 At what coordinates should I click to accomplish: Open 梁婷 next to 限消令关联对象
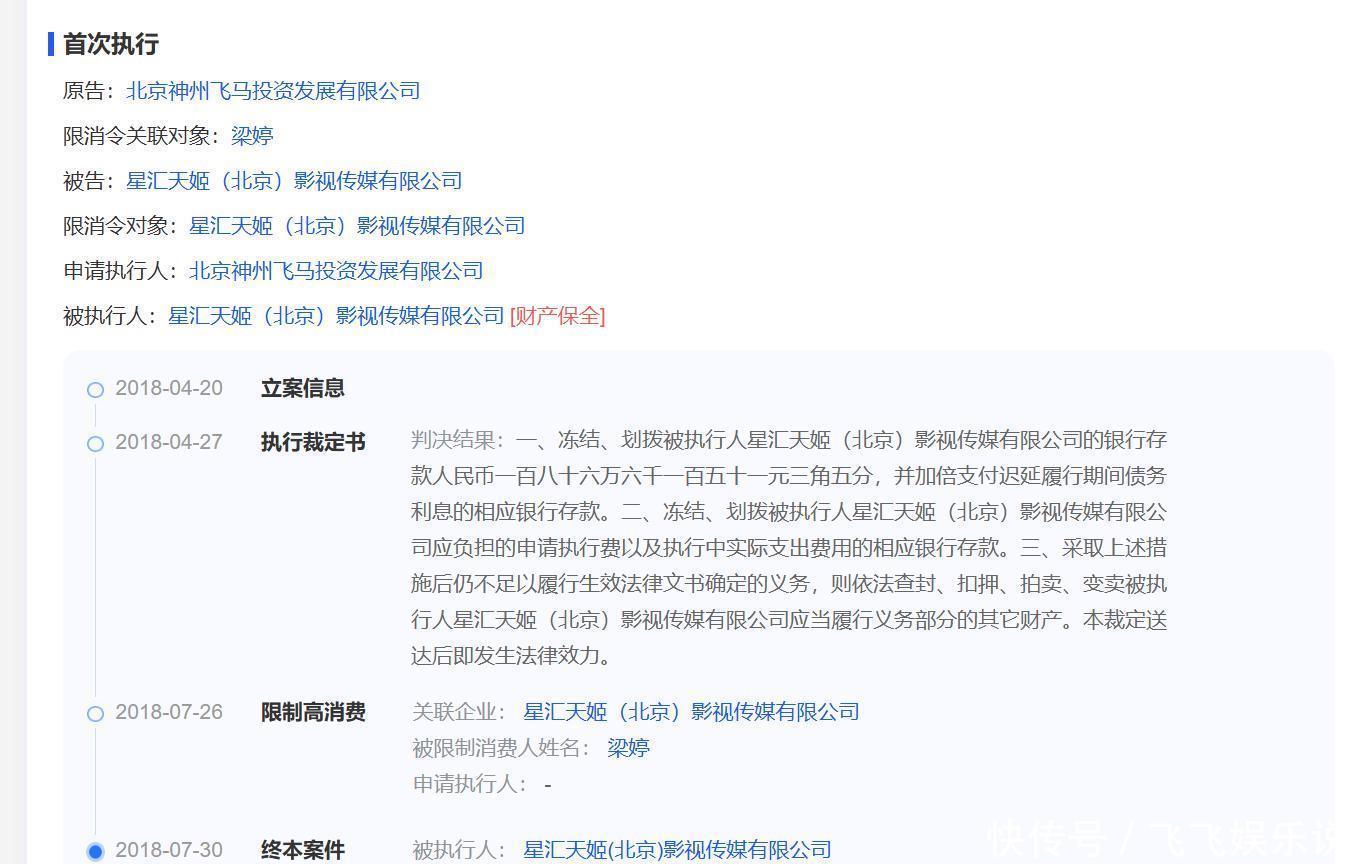pyautogui.click(x=252, y=136)
